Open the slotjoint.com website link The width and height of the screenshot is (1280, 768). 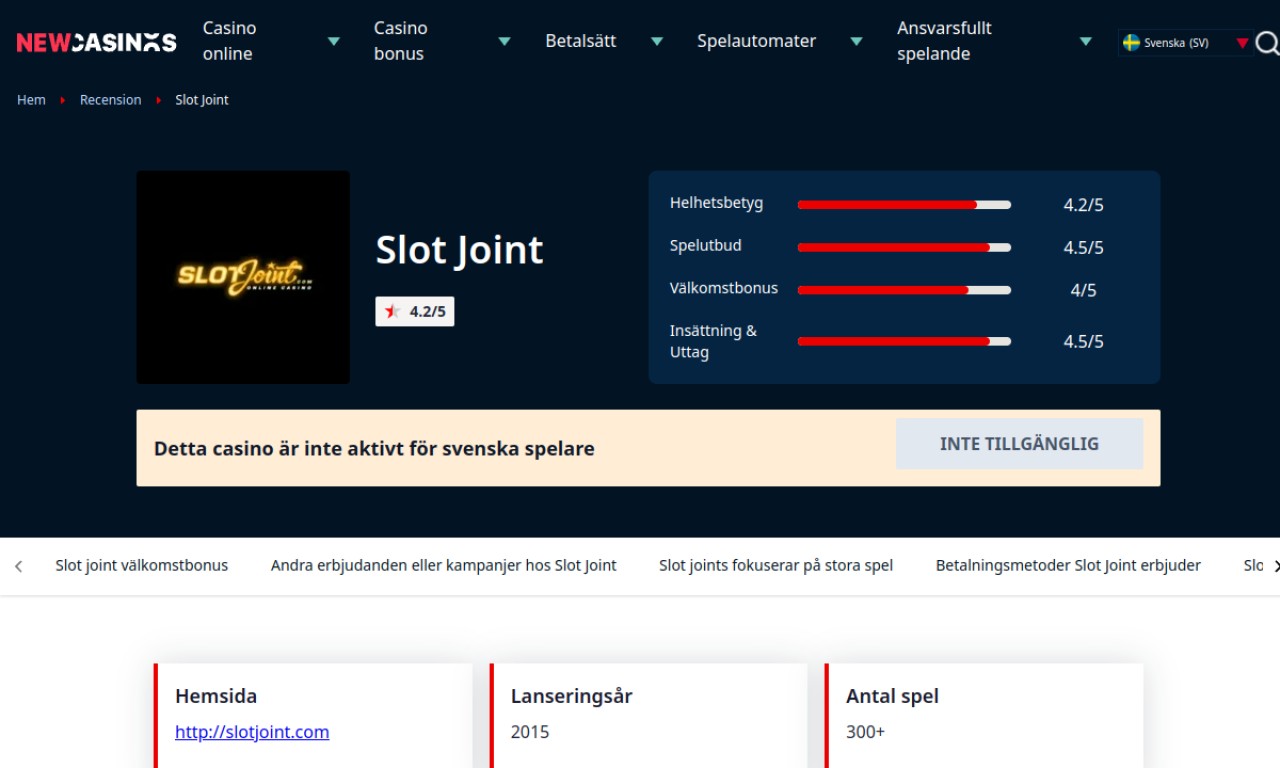252,732
